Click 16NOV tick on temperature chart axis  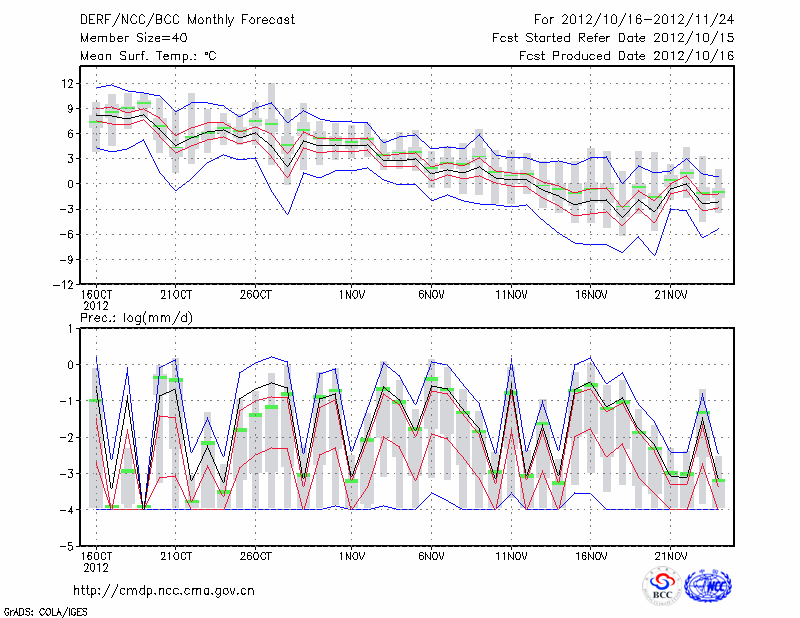(591, 295)
